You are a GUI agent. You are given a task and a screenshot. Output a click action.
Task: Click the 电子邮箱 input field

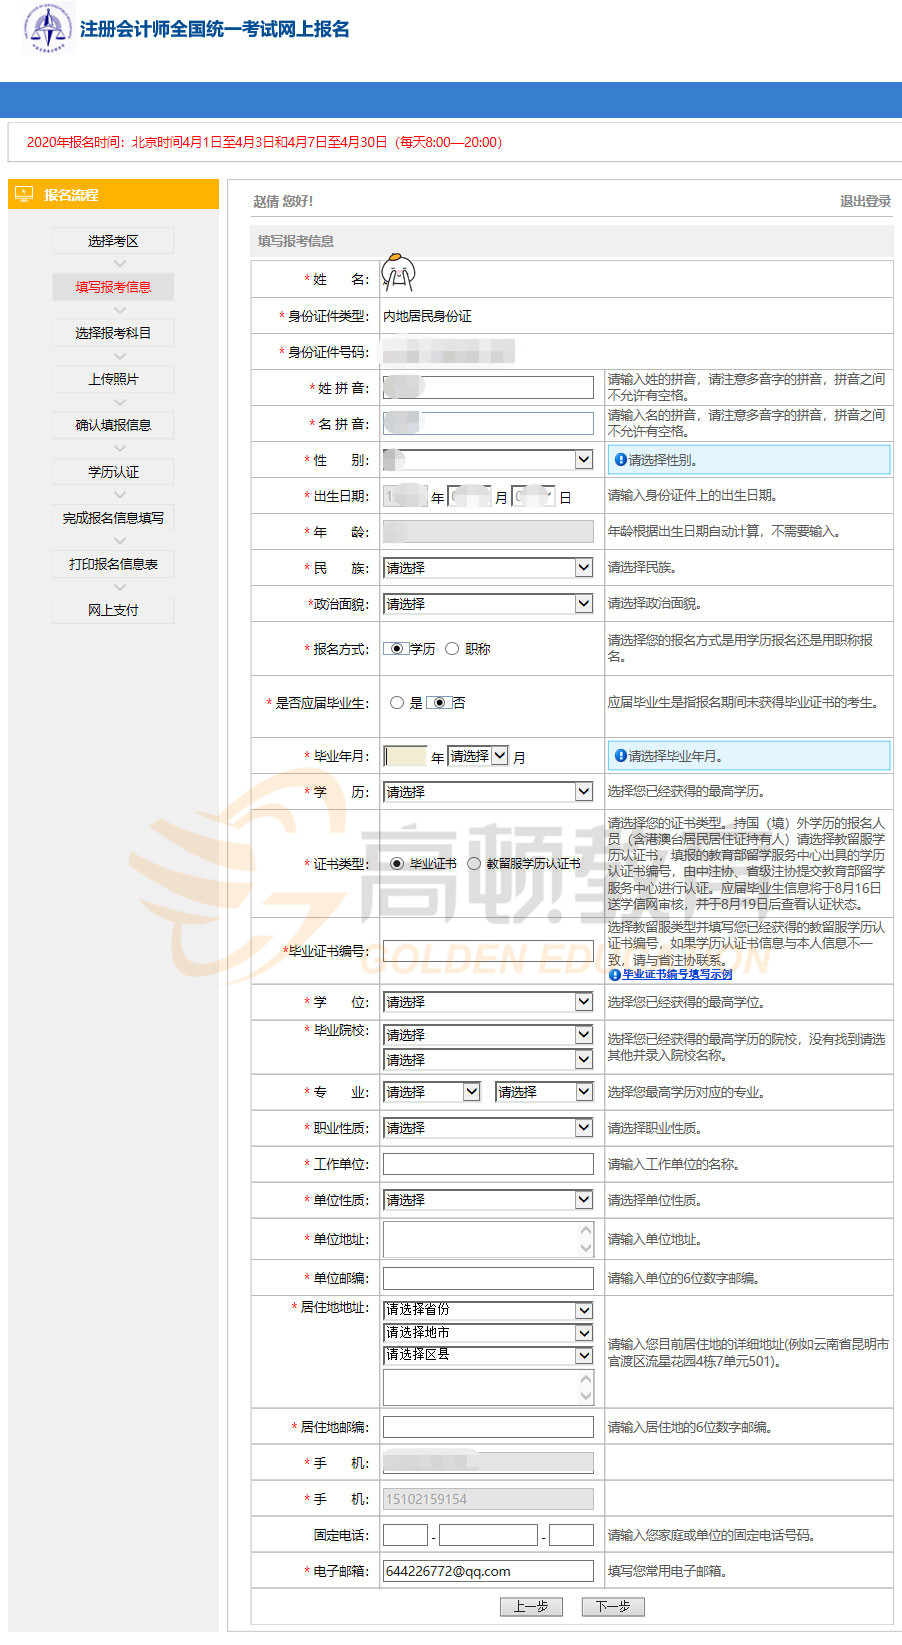[x=488, y=1571]
